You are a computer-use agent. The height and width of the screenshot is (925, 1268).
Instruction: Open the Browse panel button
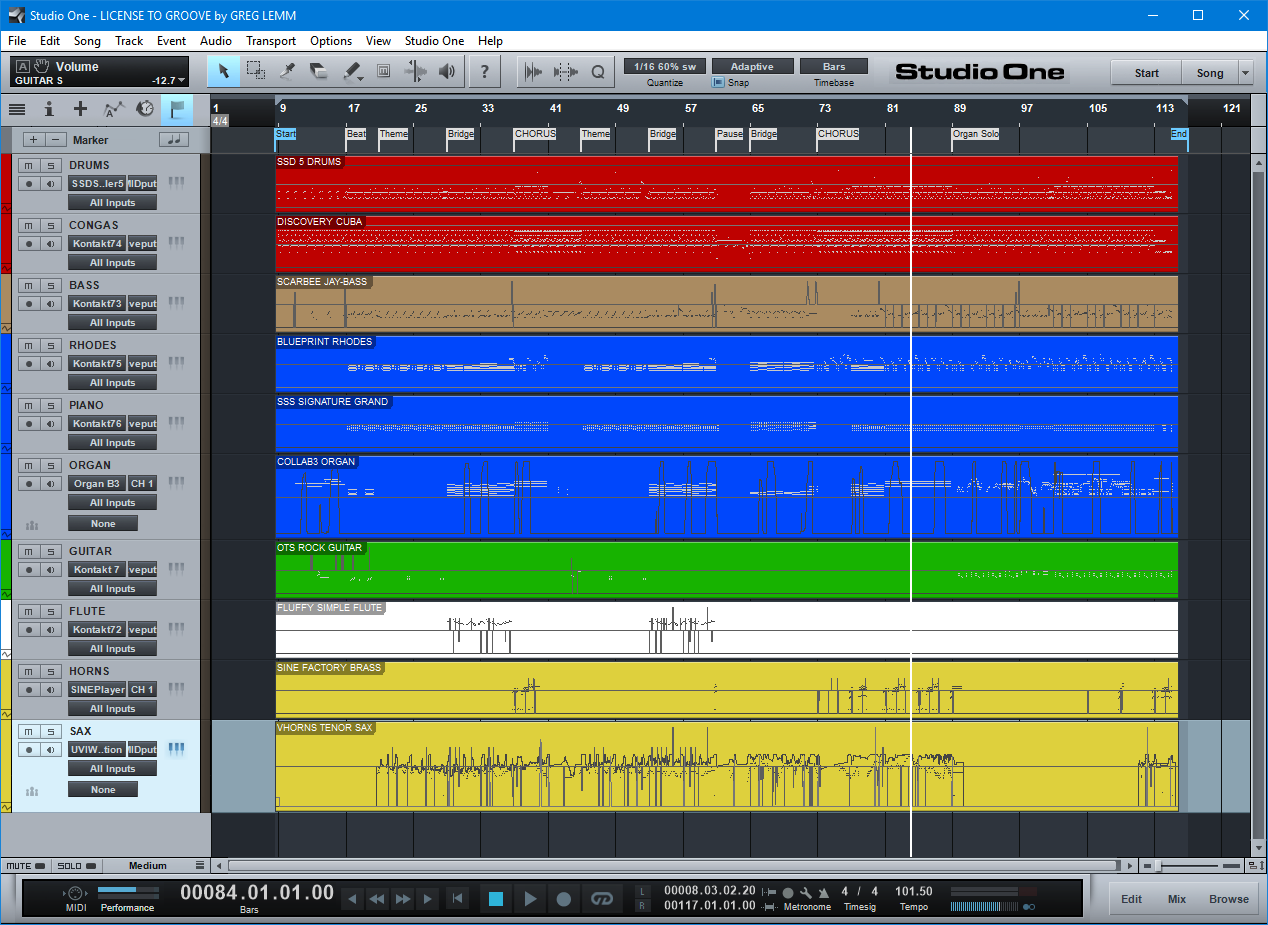click(x=1229, y=899)
